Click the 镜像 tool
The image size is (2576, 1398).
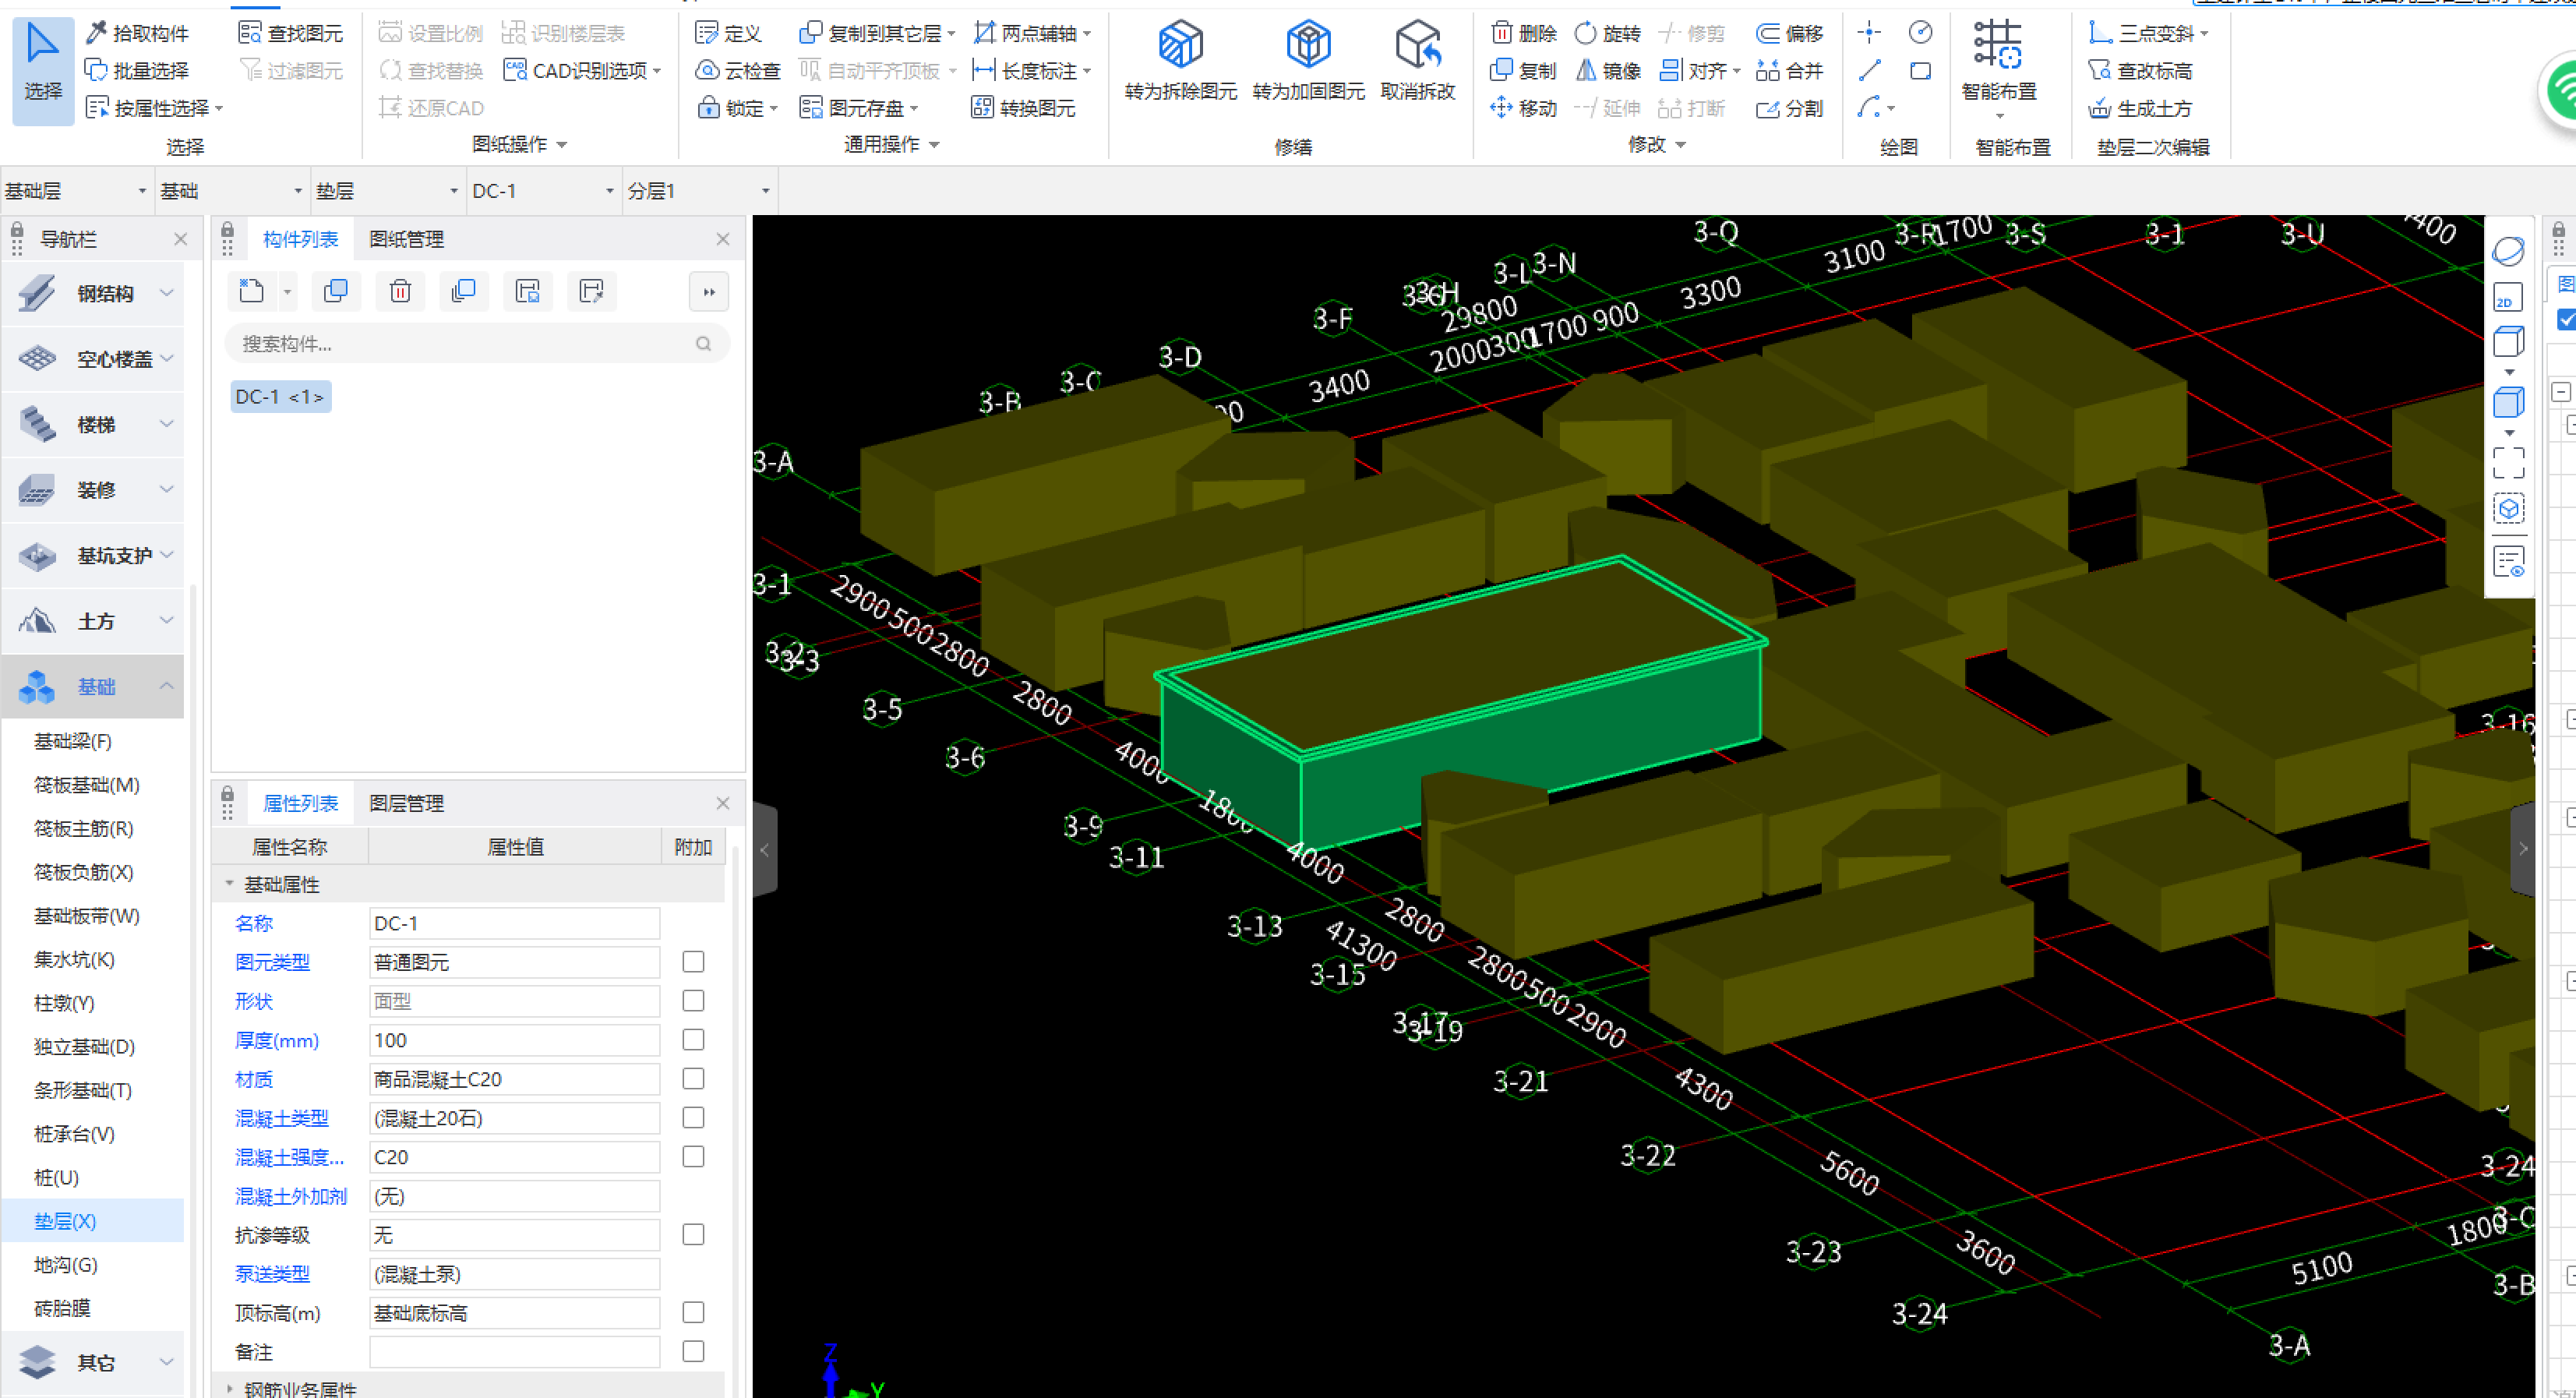tap(1608, 70)
